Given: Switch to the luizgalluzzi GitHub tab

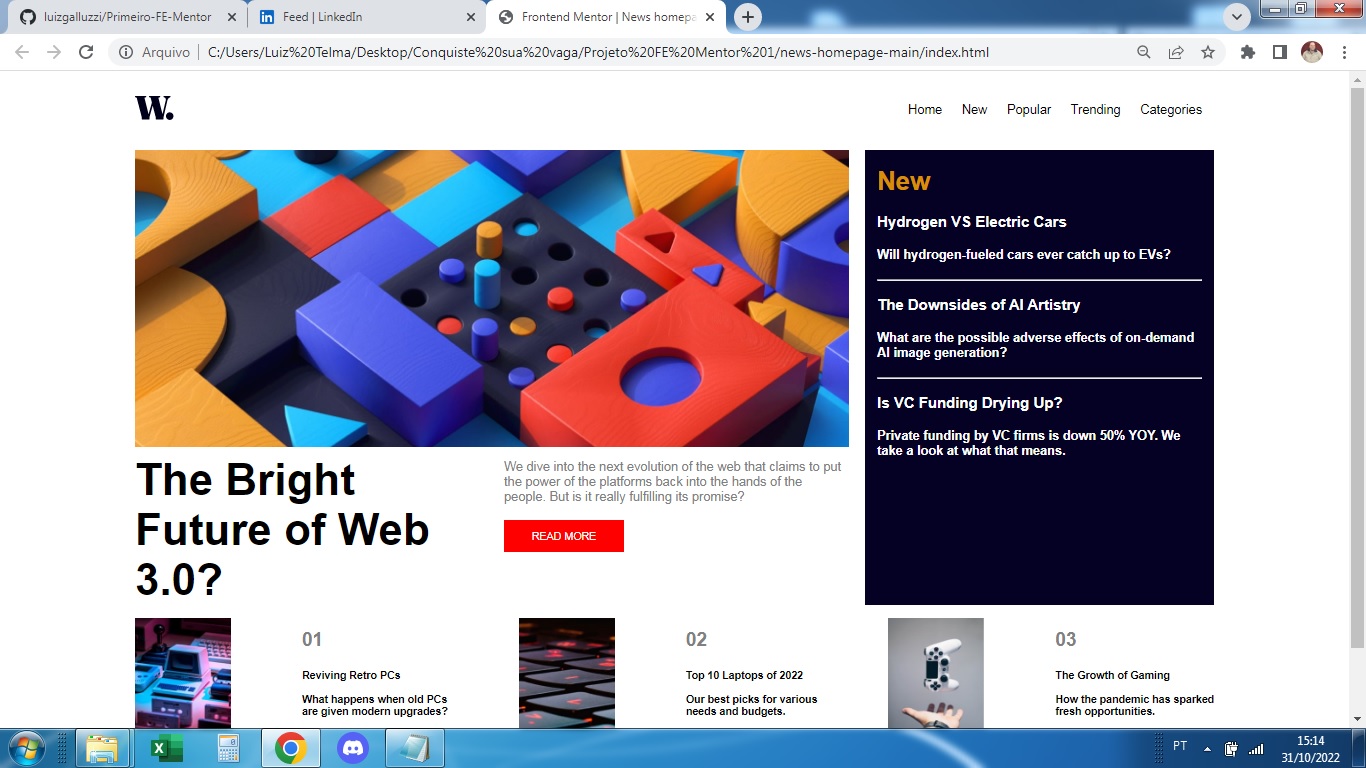Looking at the screenshot, I should (x=127, y=17).
